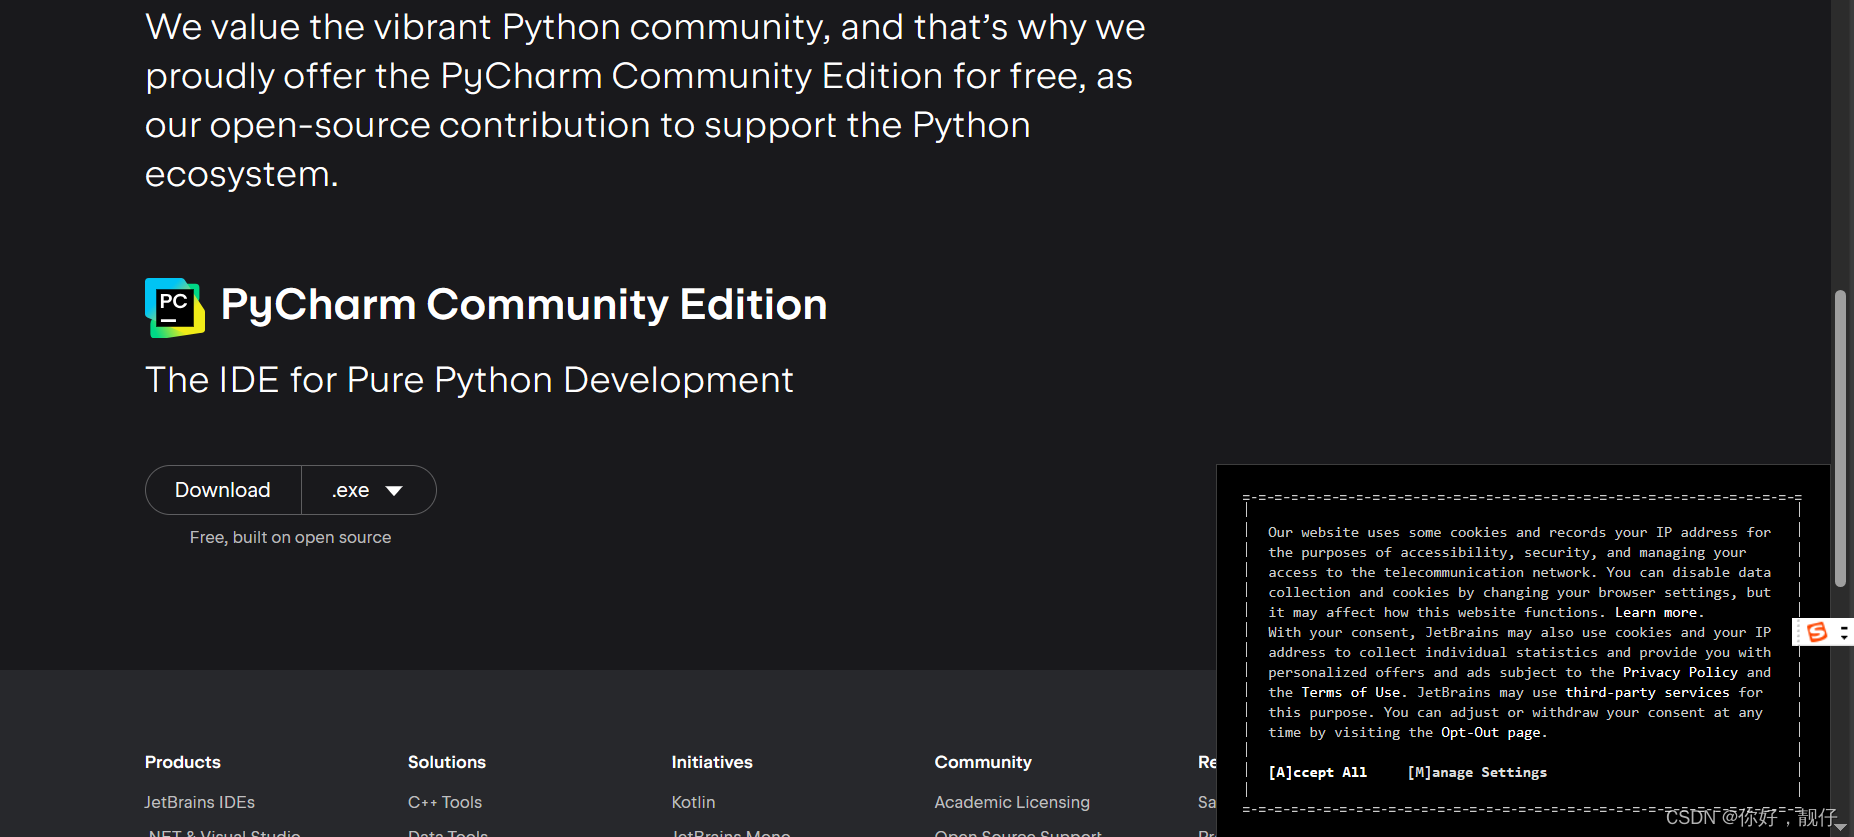
Task: Click the PyCharm Community Edition heading
Action: coord(524,305)
